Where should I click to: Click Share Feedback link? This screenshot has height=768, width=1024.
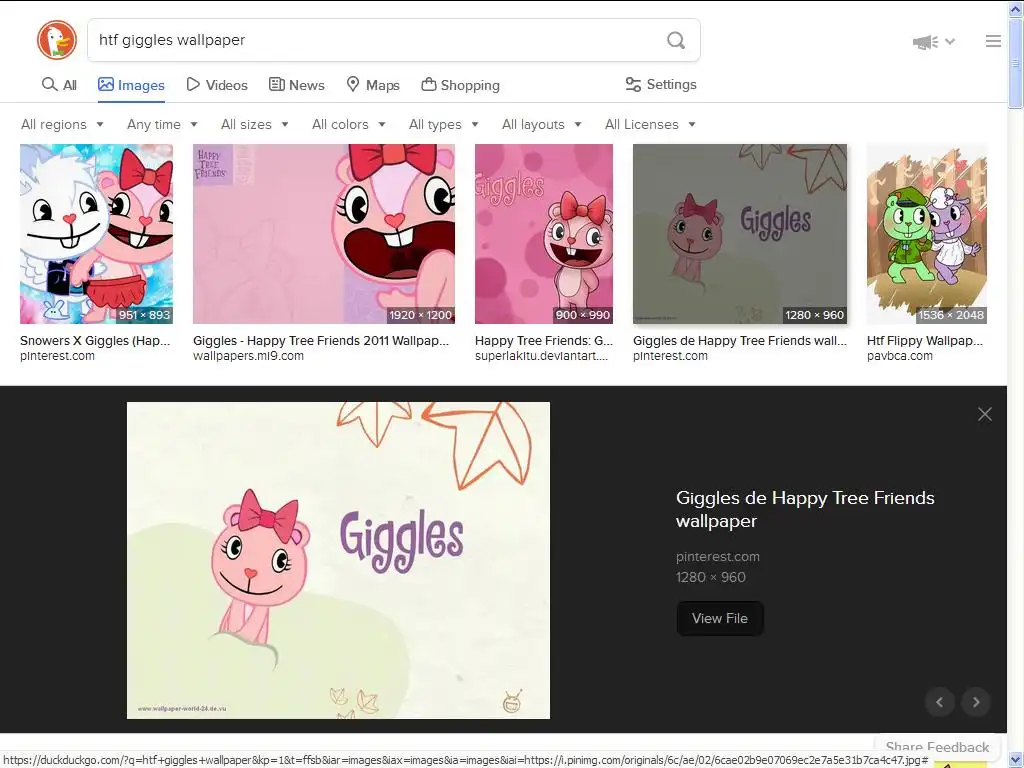tap(937, 747)
